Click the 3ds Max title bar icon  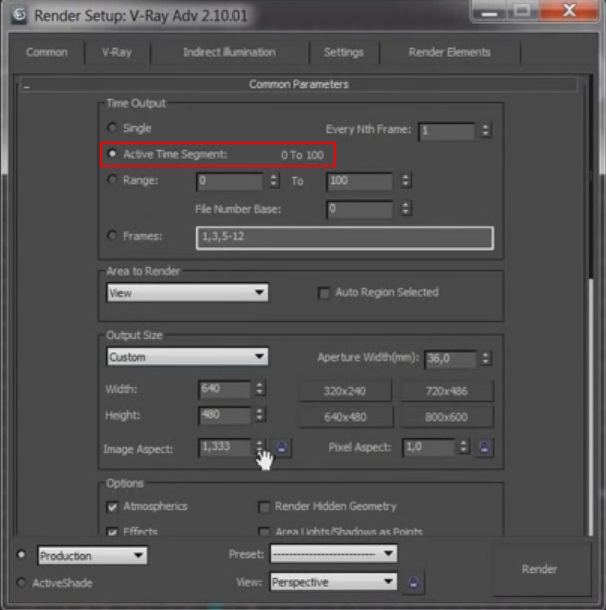click(x=17, y=16)
